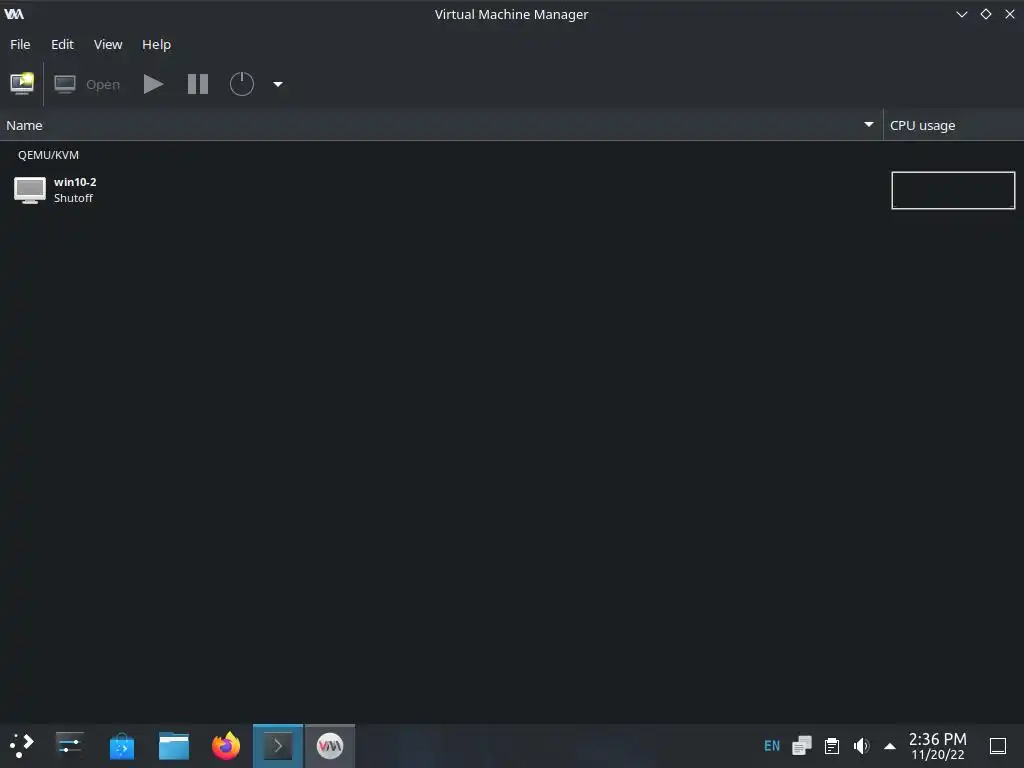
Task: Close the Virtual Machine Manager window
Action: [1010, 14]
